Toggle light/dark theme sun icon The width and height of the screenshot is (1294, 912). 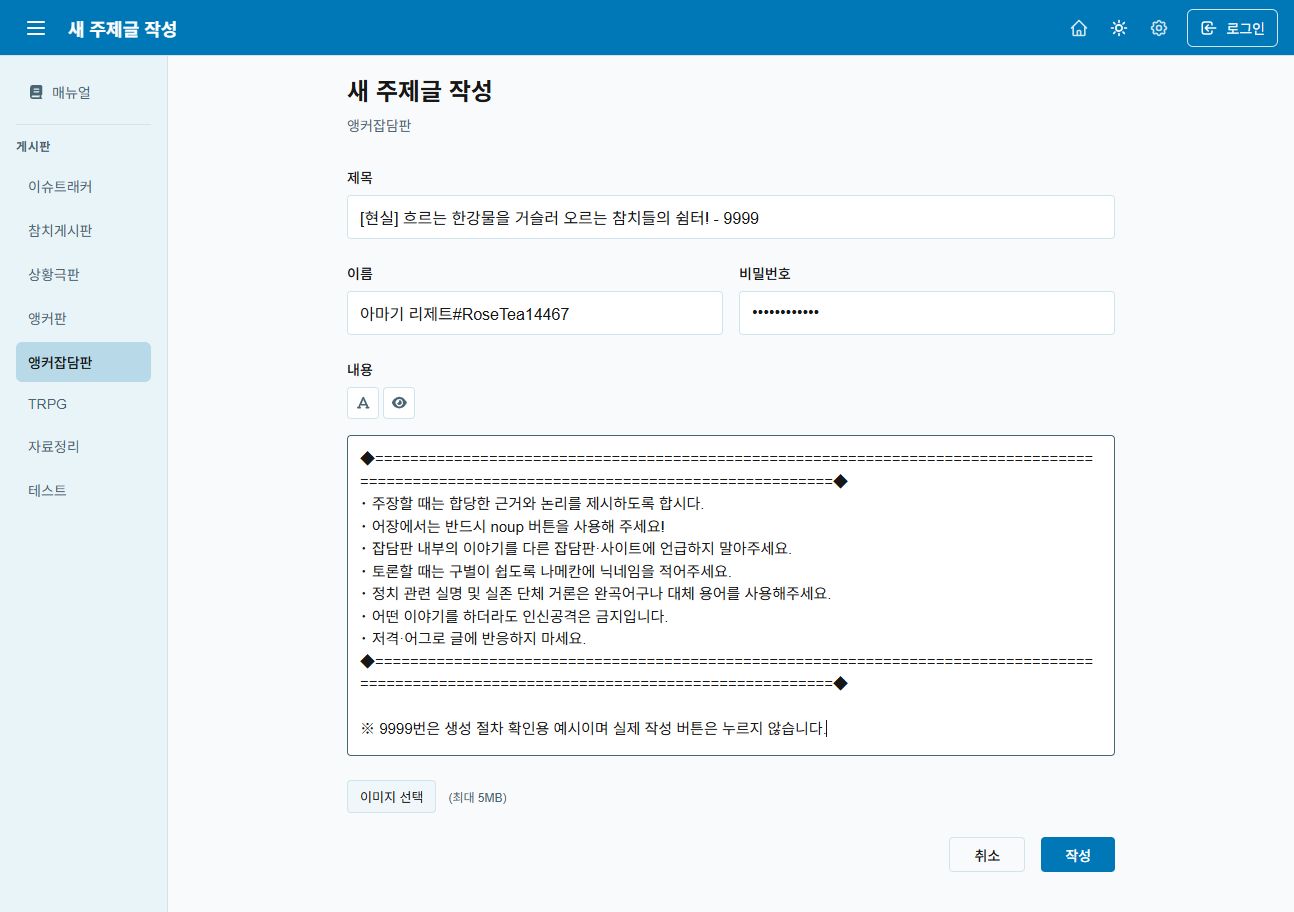point(1119,28)
